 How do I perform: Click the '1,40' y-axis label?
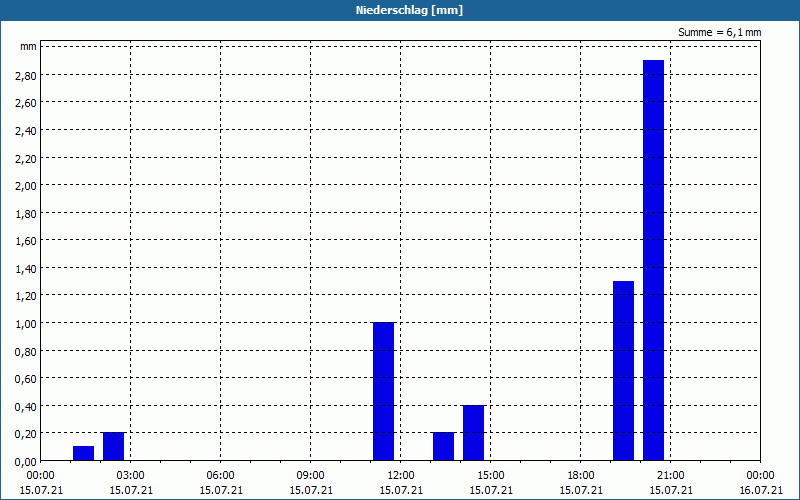(x=27, y=268)
